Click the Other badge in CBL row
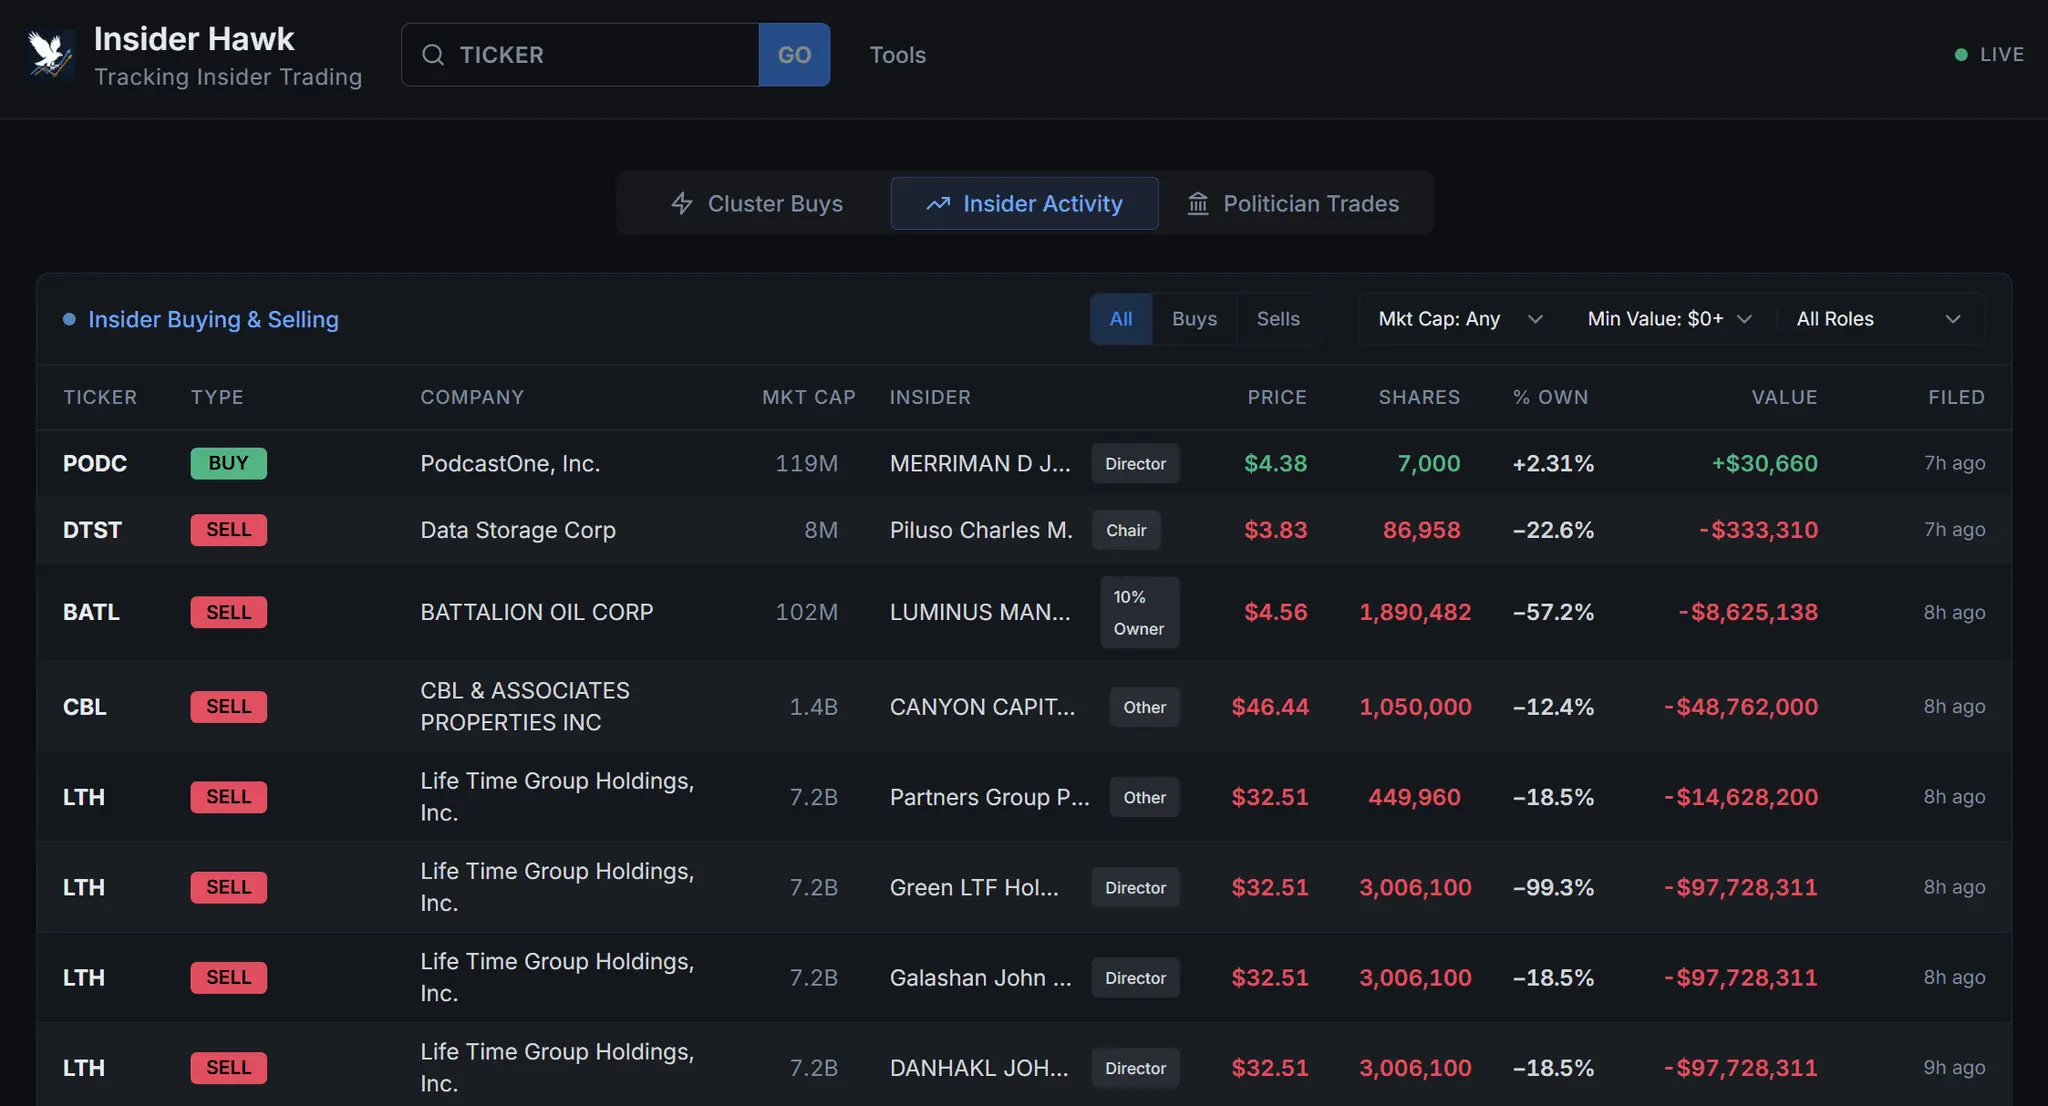Screen dimensions: 2048x1106 pos(1144,707)
